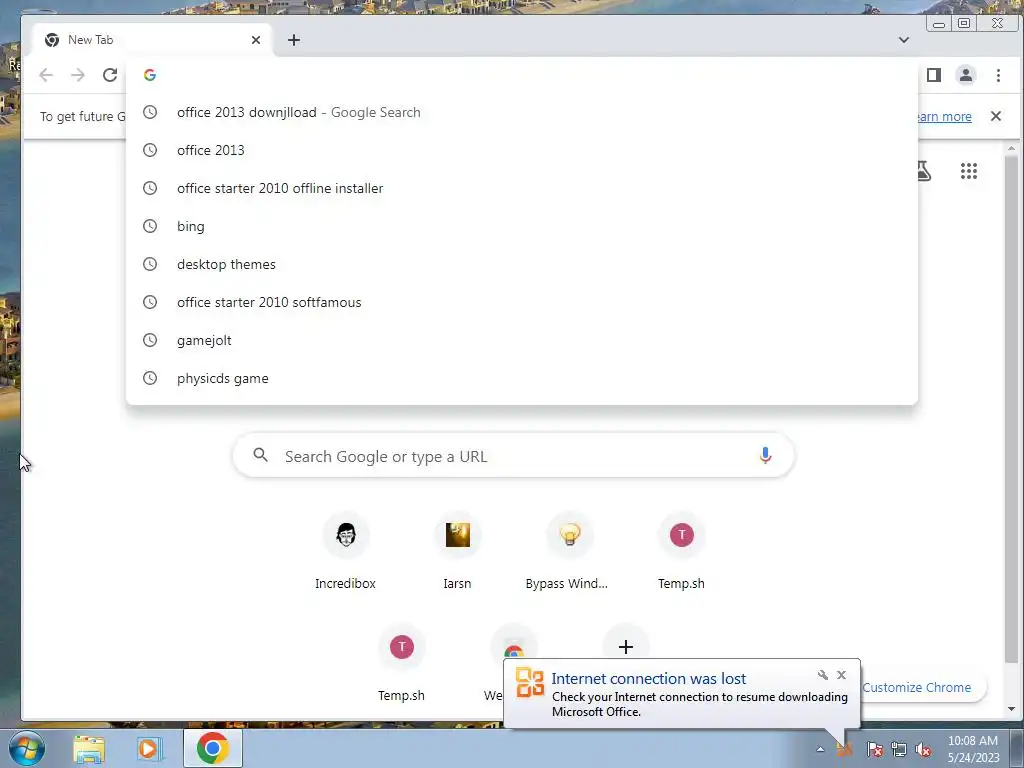Open the profile avatar menu
The image size is (1024, 768).
coord(966,75)
